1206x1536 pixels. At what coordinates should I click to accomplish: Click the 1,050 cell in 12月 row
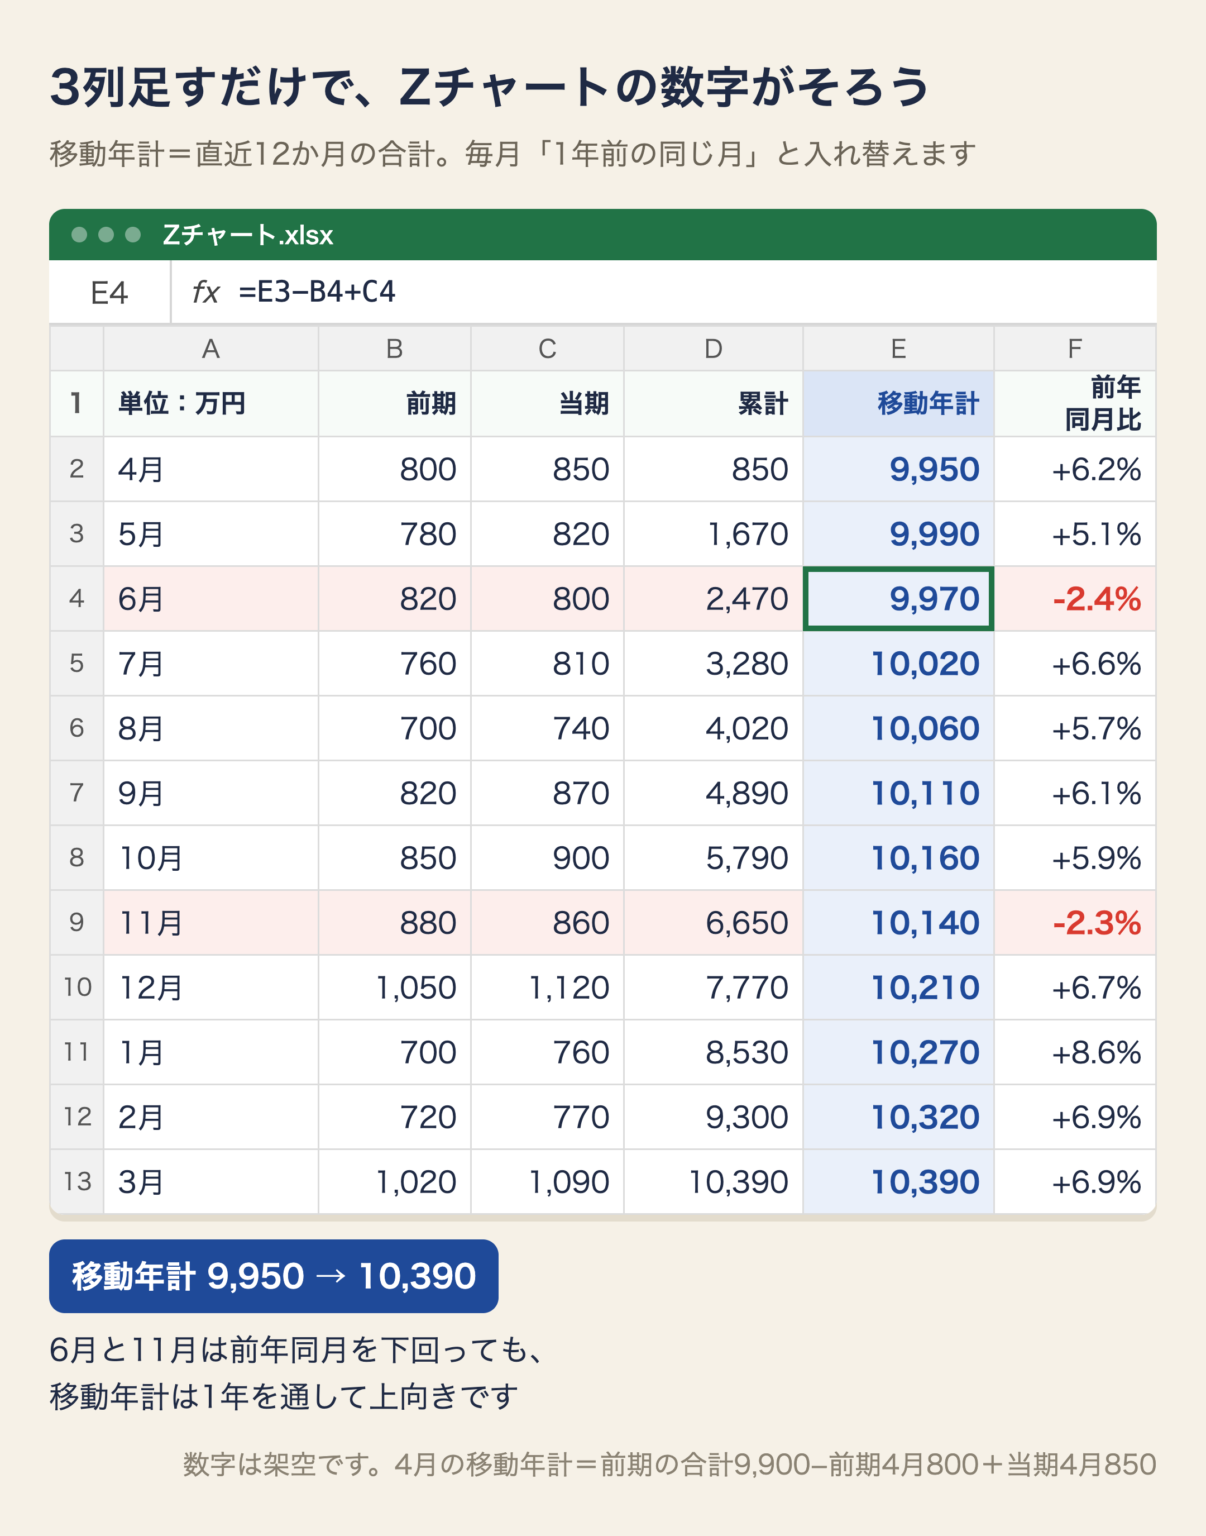[395, 988]
